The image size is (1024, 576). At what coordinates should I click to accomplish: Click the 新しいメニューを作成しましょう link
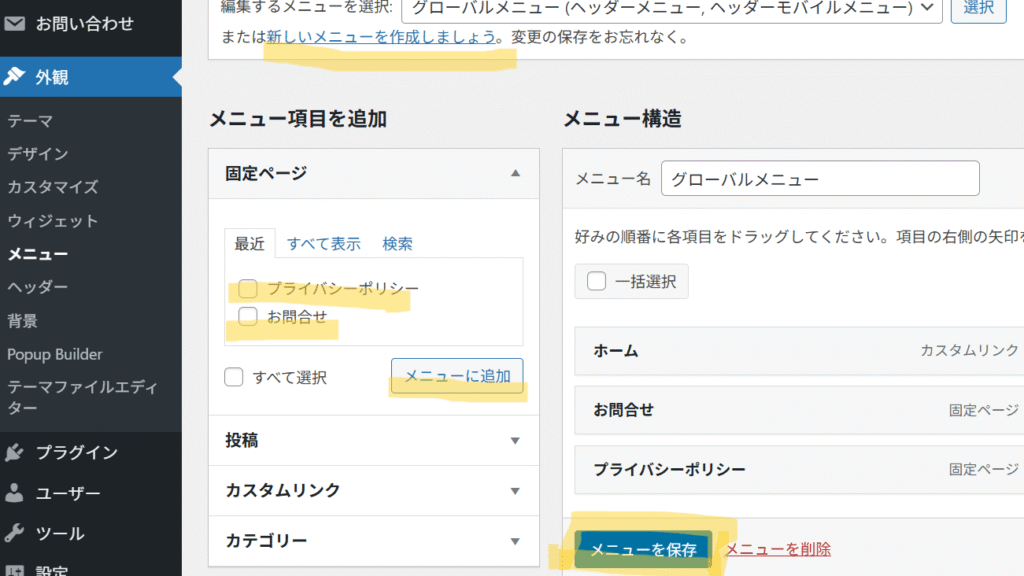tap(381, 37)
